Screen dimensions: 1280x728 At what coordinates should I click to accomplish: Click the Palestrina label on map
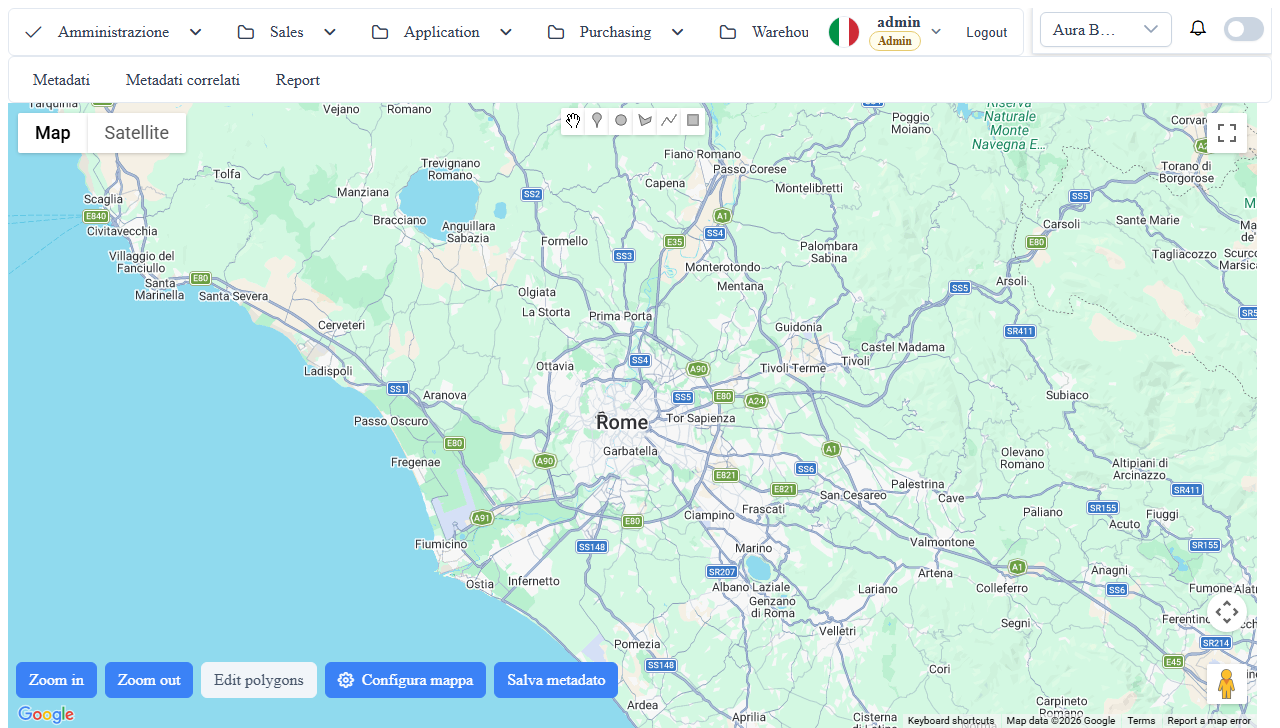[x=917, y=484]
